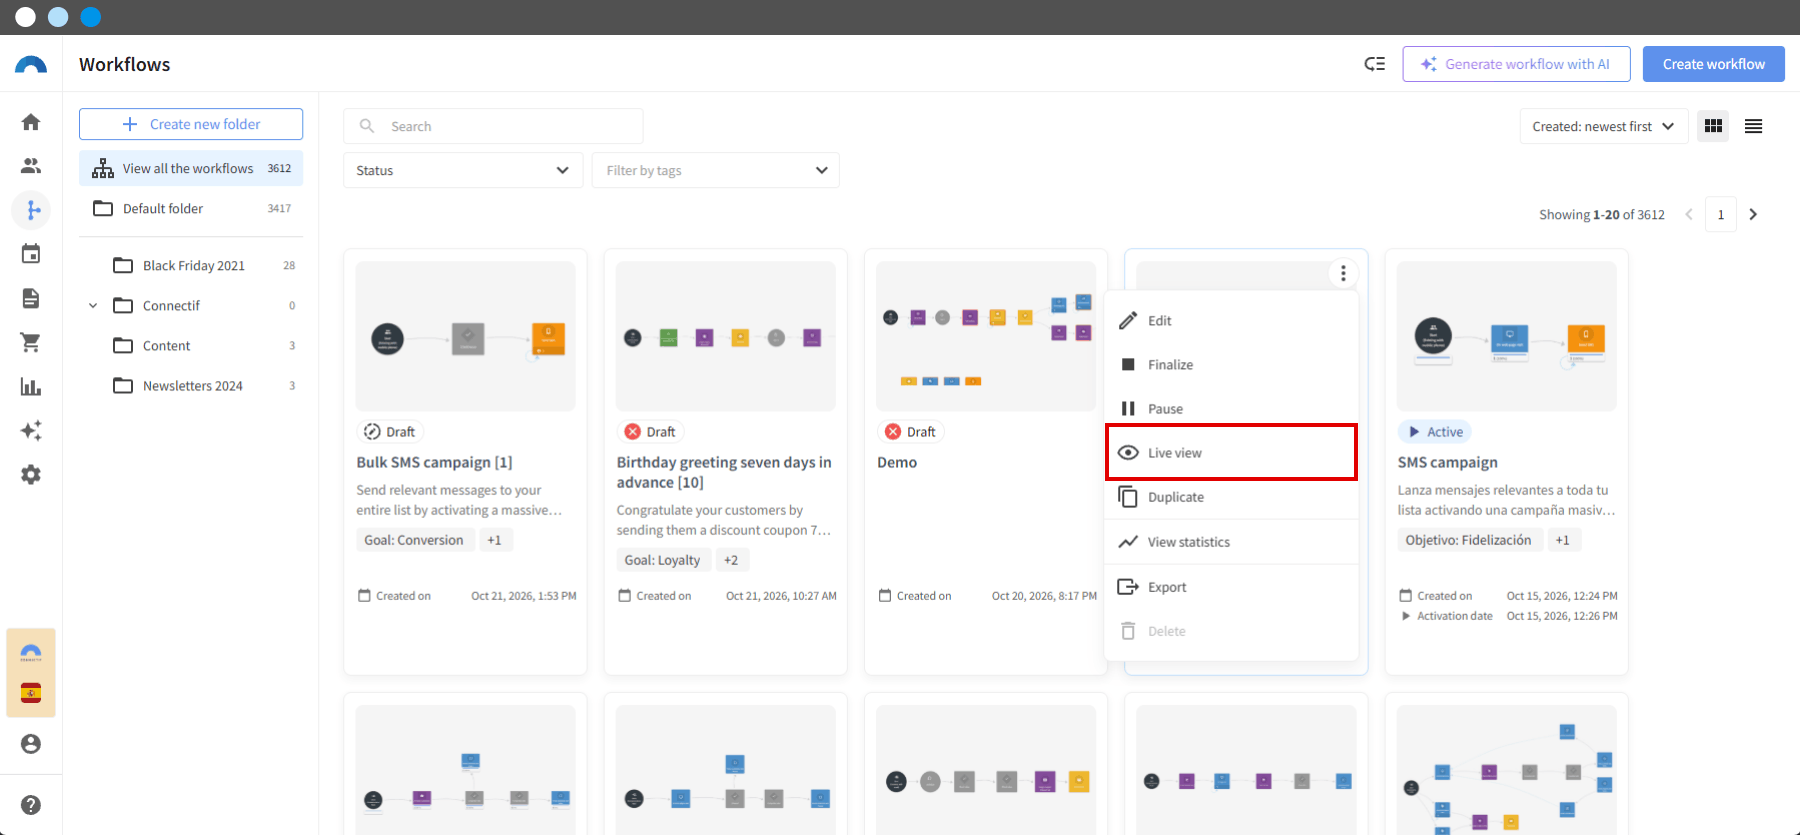Choose Pause in the context menu
Viewport: 1800px width, 835px height.
coord(1231,409)
